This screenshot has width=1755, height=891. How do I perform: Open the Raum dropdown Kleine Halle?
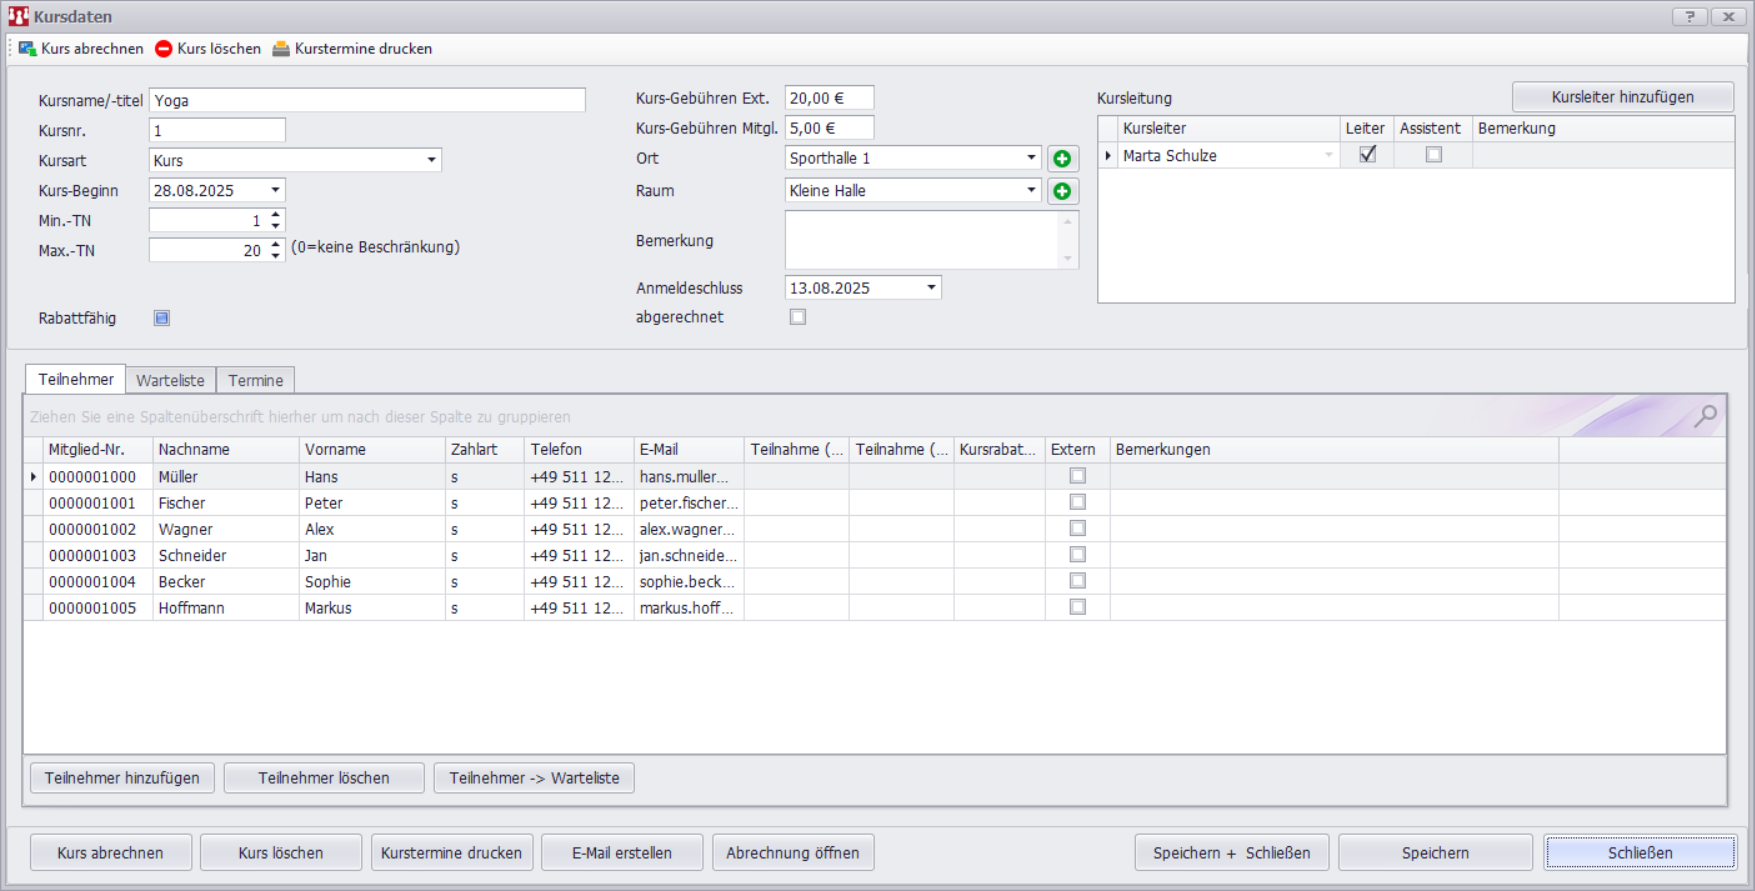point(1031,190)
